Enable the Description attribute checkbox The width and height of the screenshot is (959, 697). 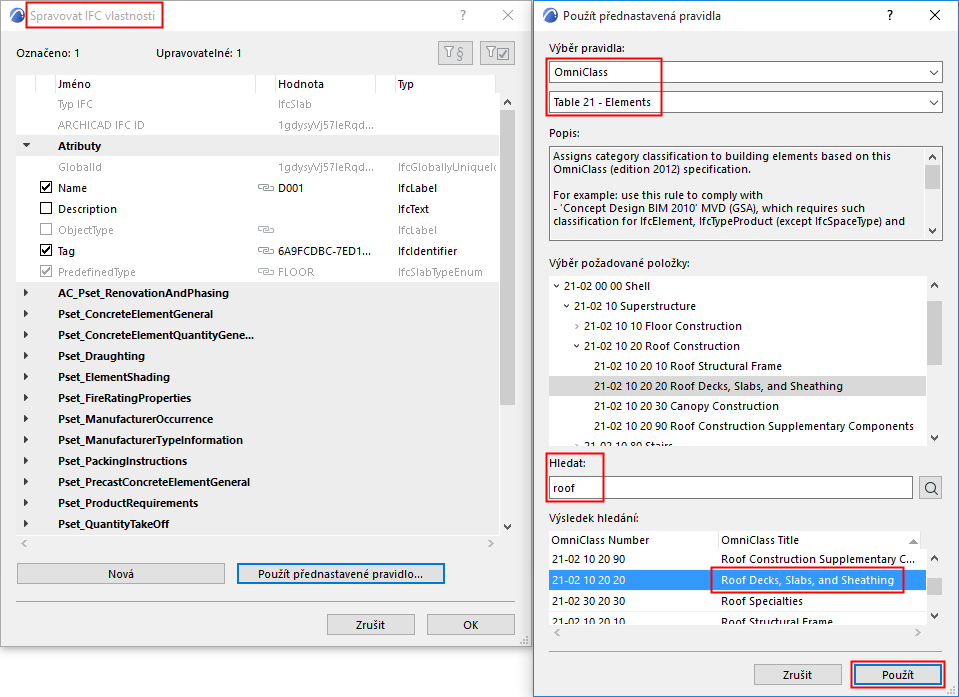tap(46, 208)
